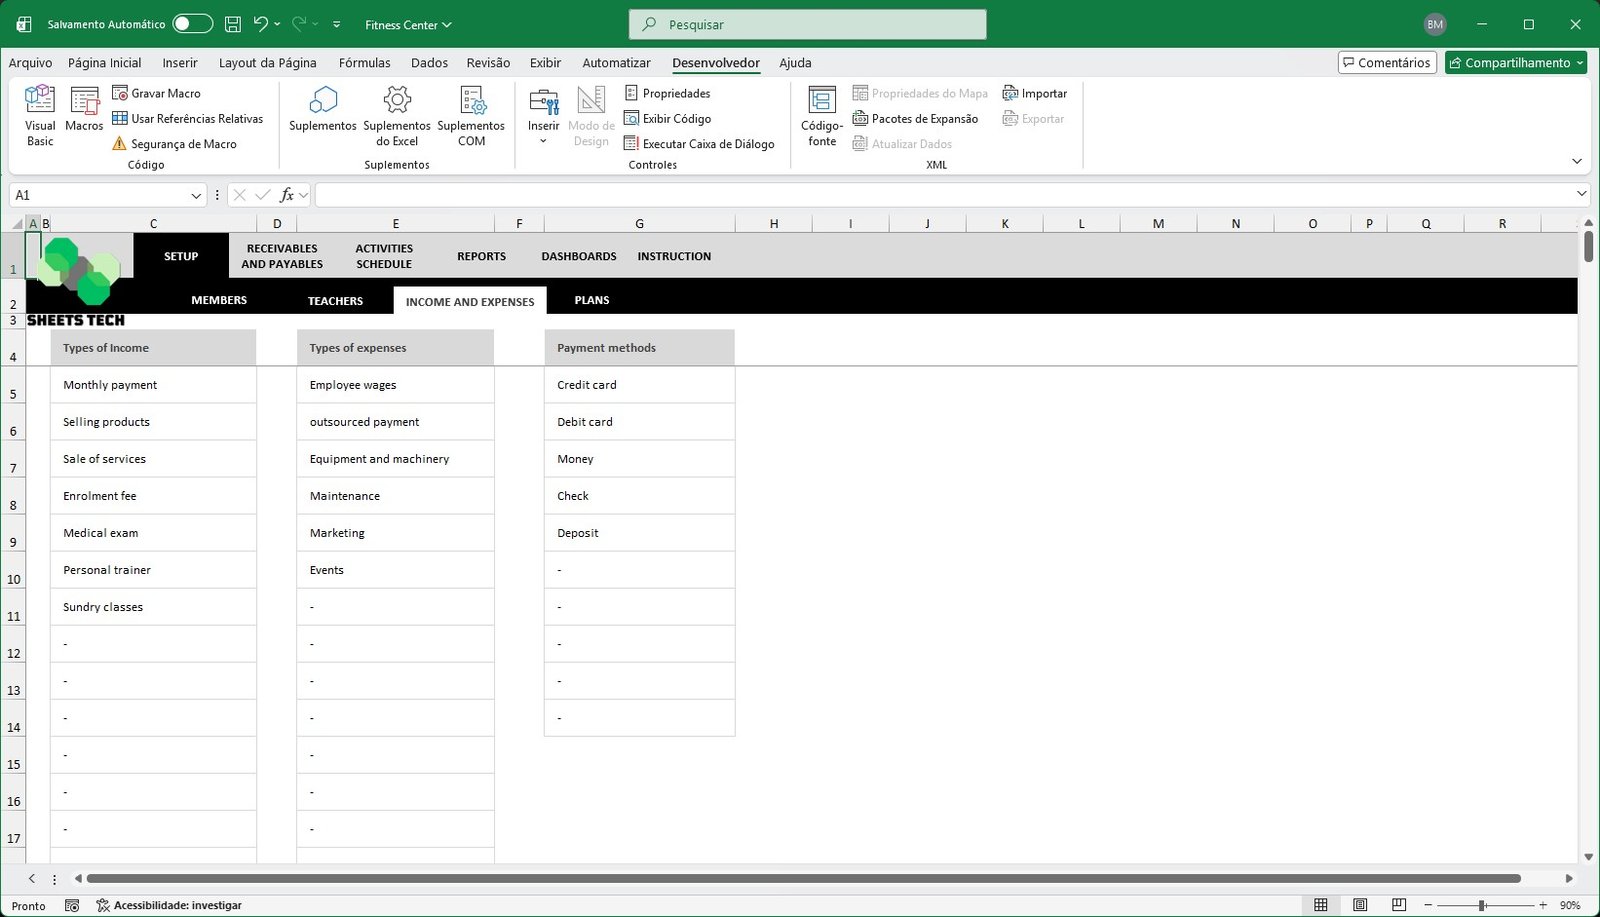Switch to the Página Inicial tab
1600x917 pixels.
pos(105,63)
